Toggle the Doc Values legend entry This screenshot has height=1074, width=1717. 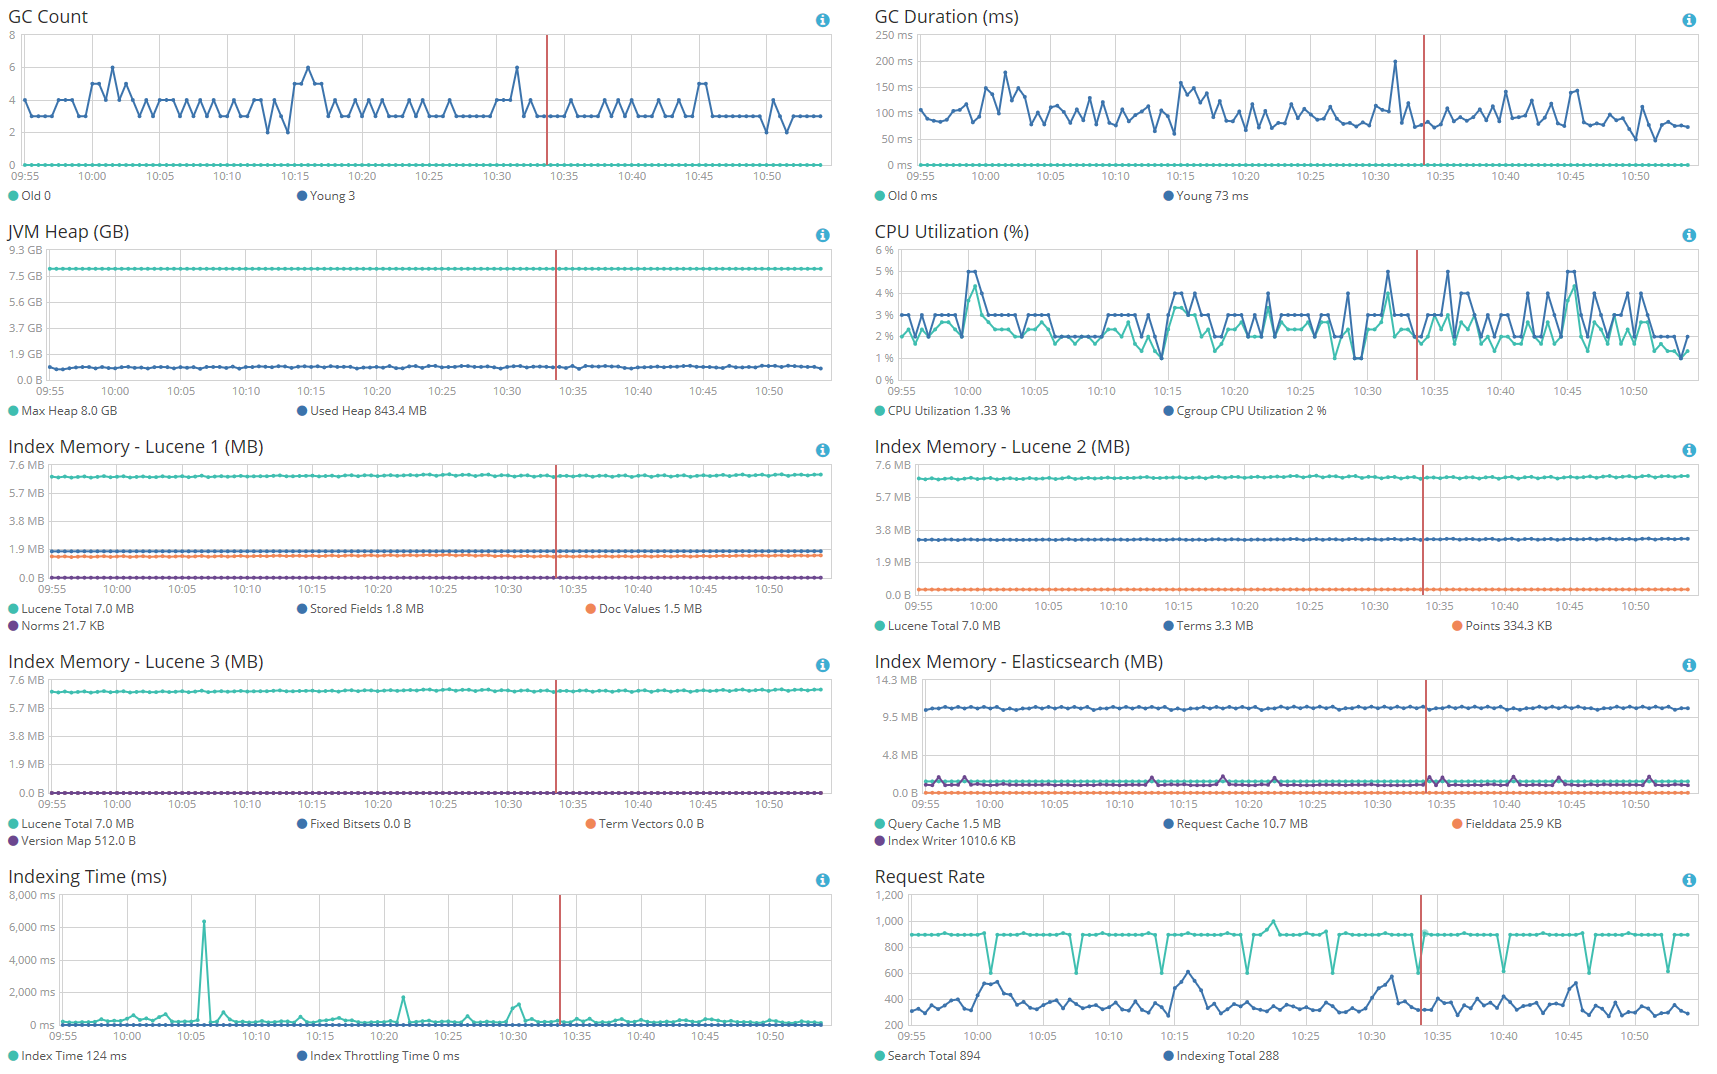(x=644, y=609)
